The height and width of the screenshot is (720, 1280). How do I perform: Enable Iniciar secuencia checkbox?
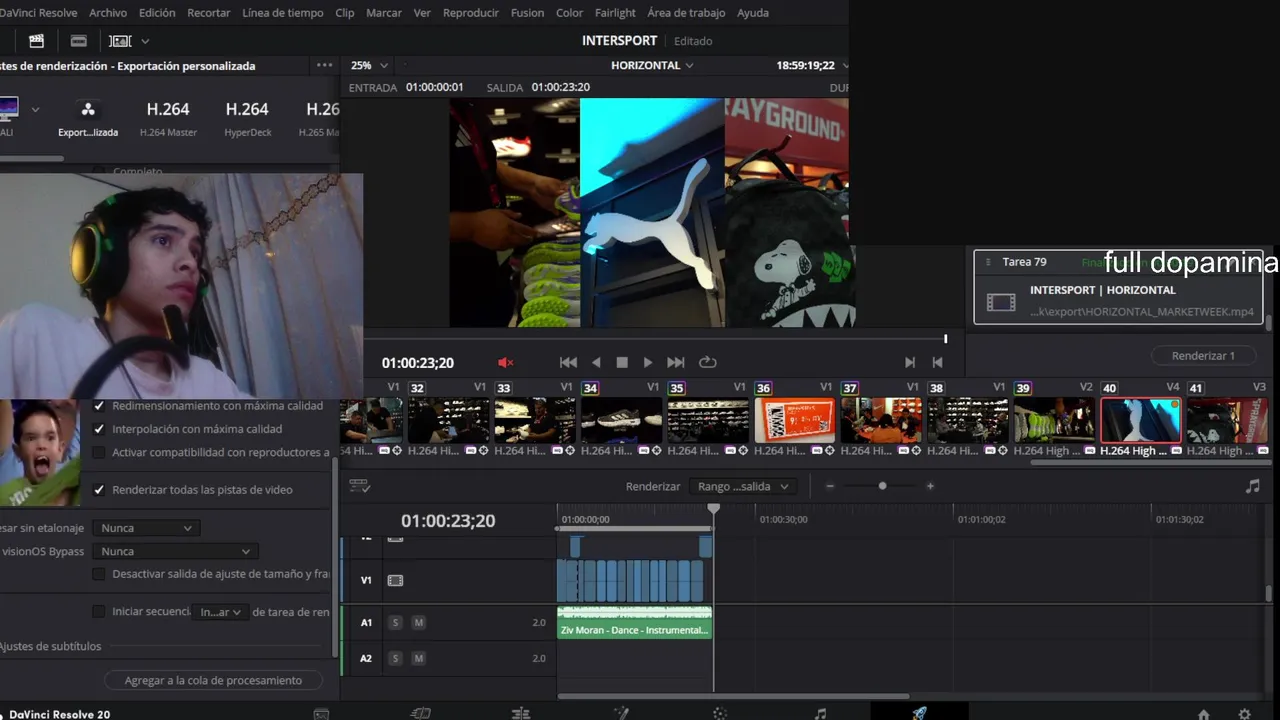point(99,611)
